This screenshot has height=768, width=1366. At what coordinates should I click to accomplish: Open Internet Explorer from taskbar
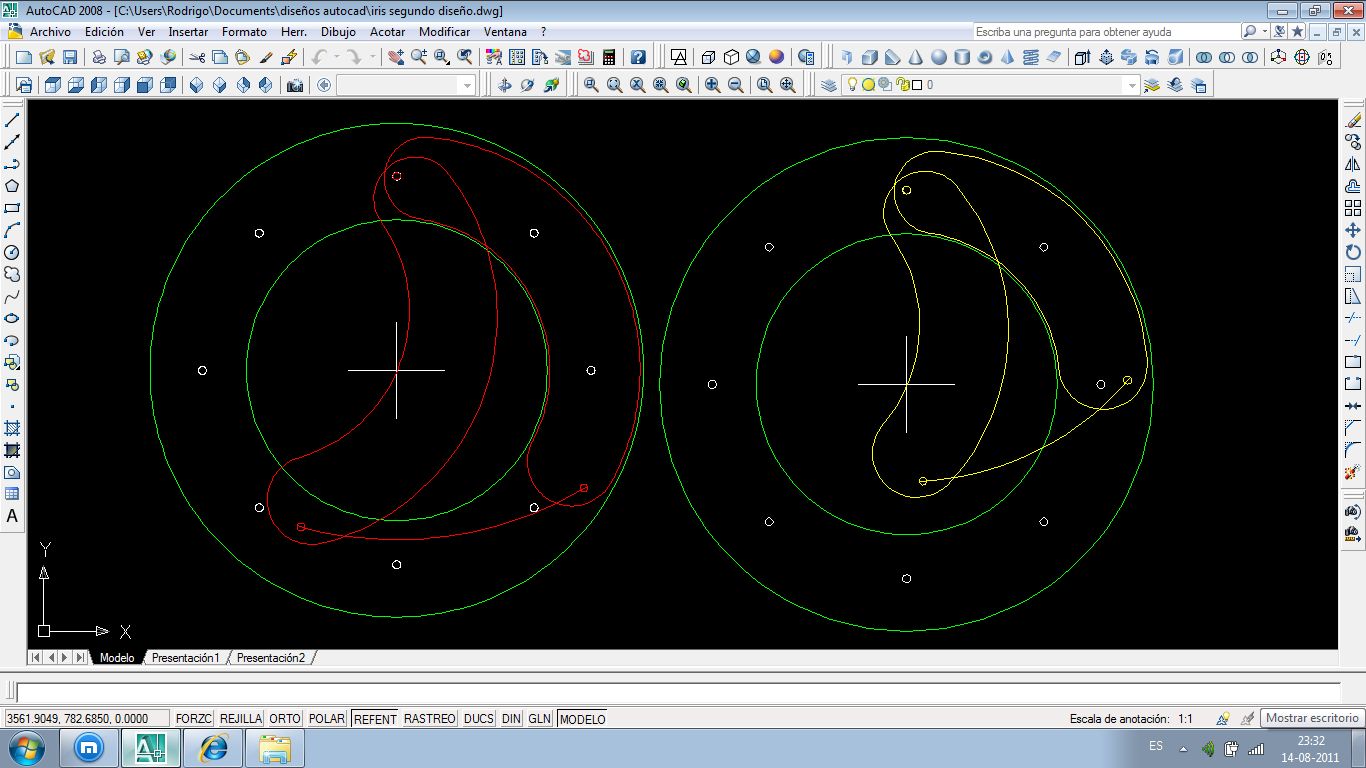[x=213, y=748]
